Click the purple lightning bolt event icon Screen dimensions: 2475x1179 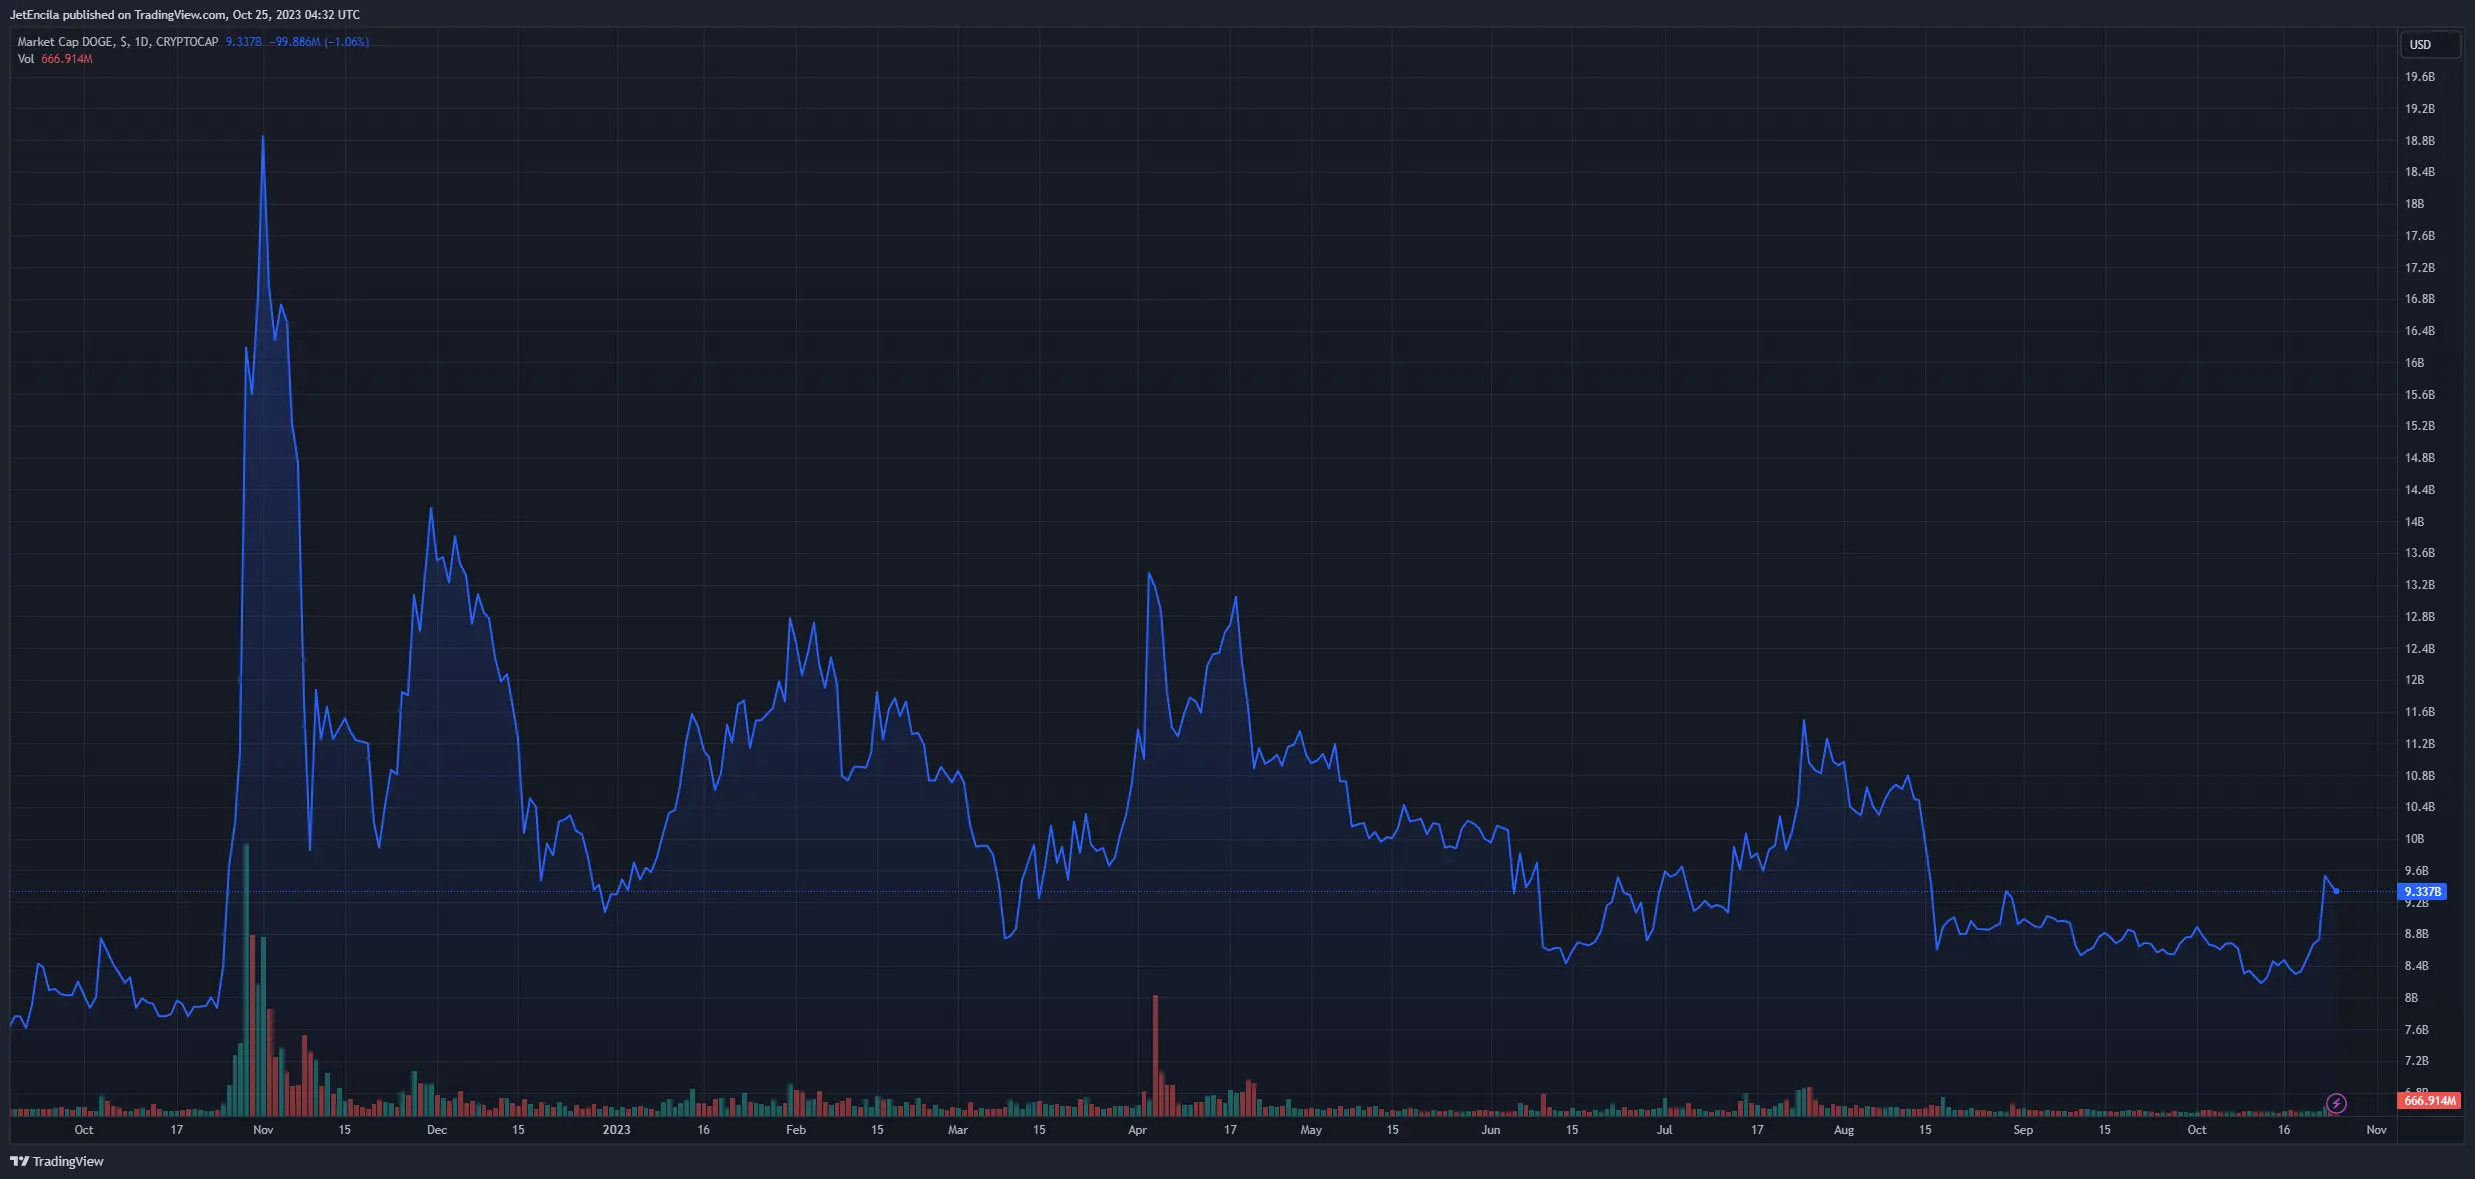(x=2336, y=1103)
